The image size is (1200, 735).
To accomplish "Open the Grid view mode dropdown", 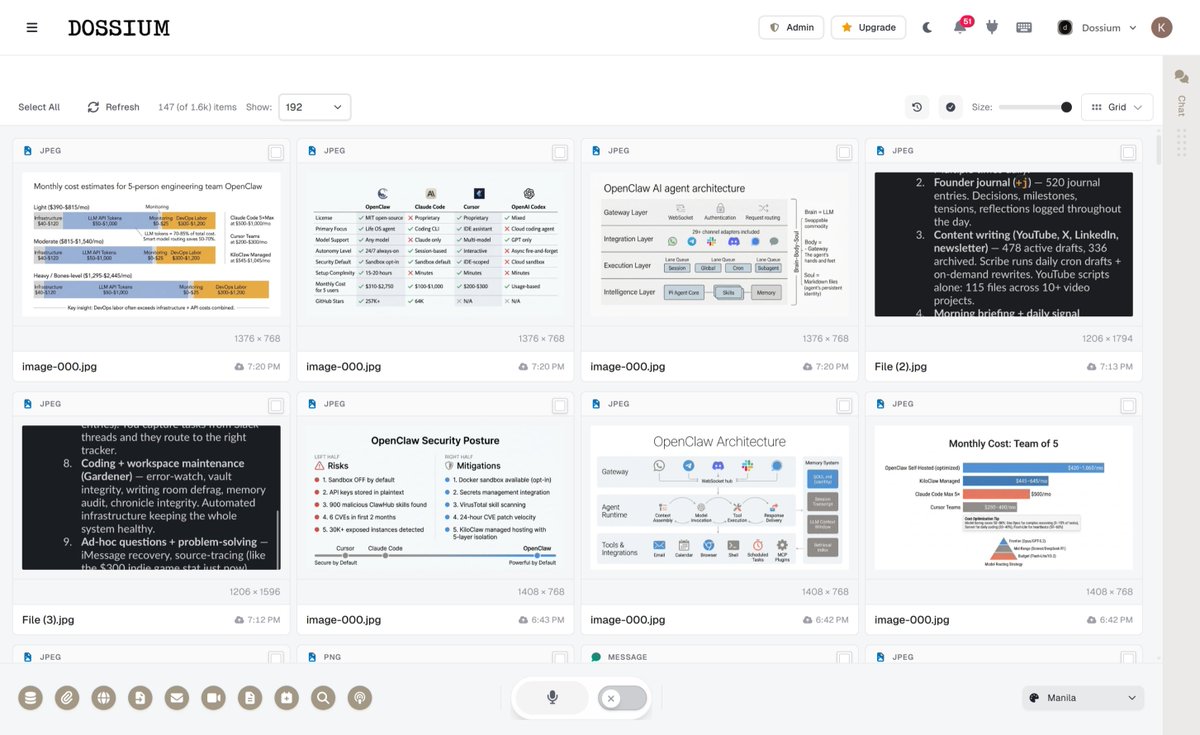I will pos(1117,107).
